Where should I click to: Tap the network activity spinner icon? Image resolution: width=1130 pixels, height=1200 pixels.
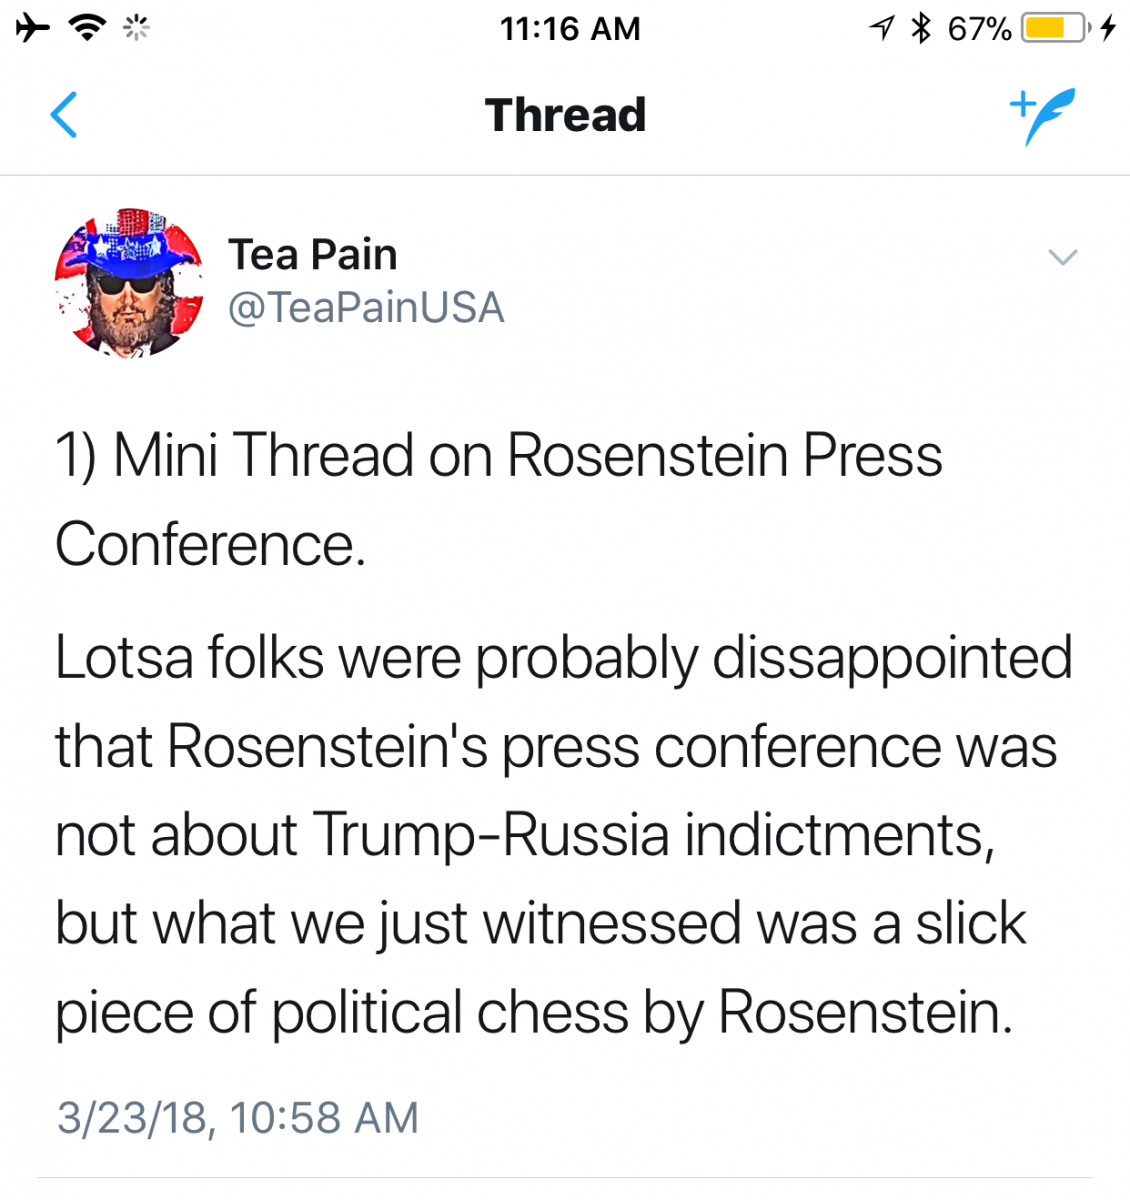point(136,28)
